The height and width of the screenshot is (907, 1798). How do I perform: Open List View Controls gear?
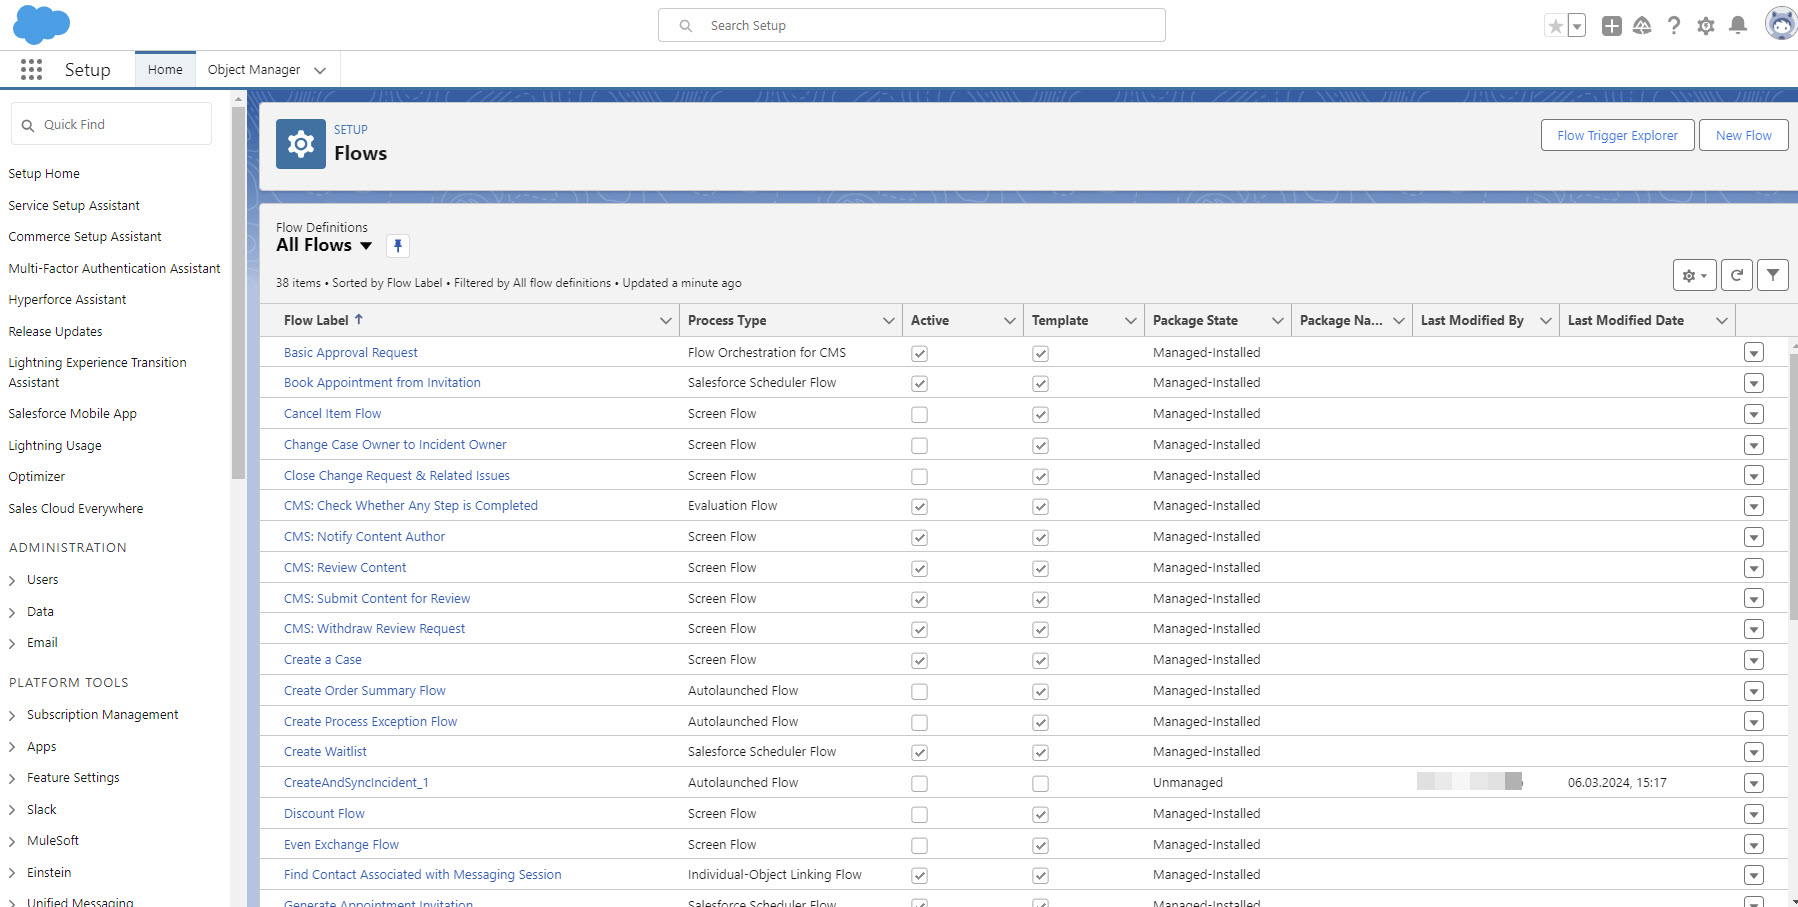click(1694, 275)
